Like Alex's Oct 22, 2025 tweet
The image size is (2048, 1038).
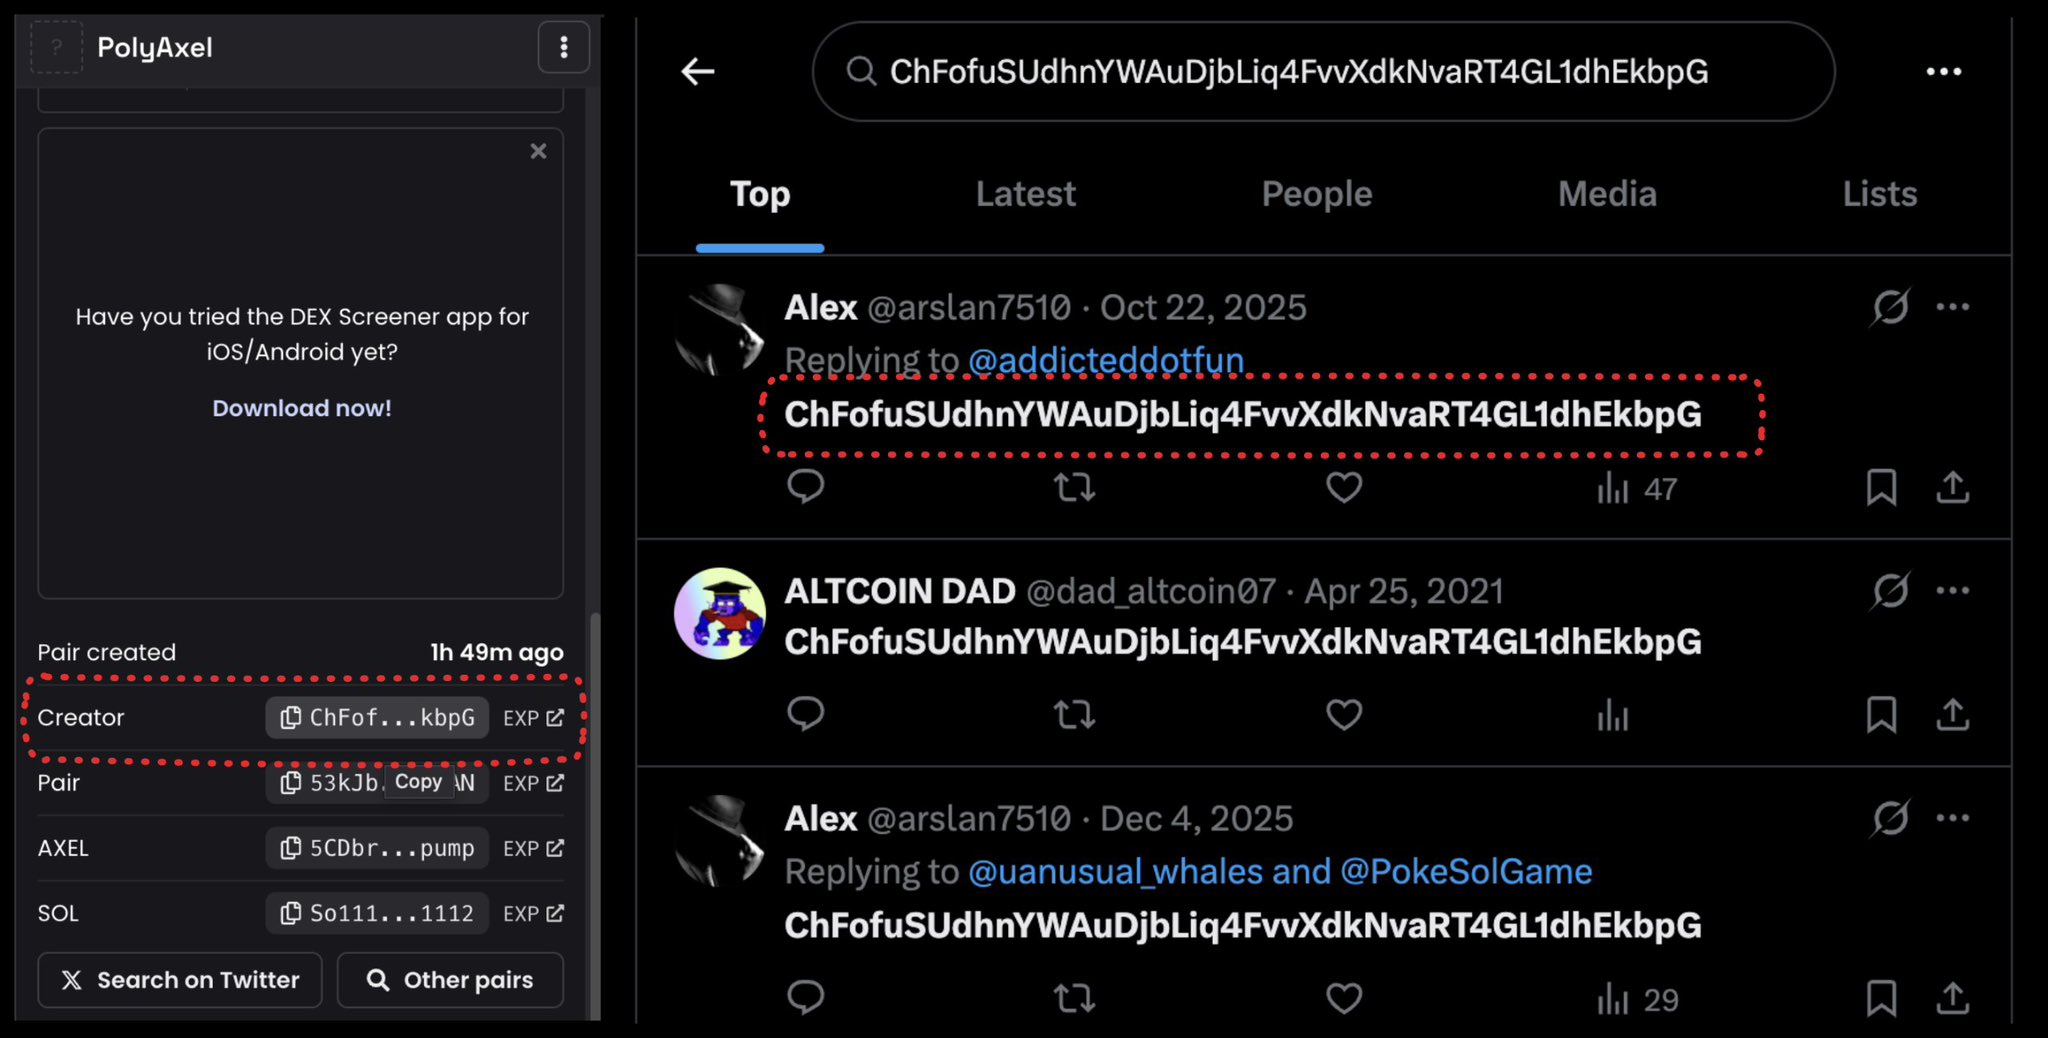[1344, 488]
